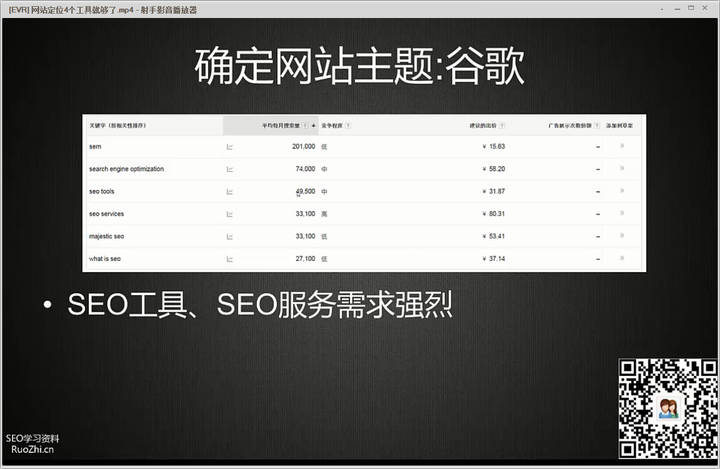The height and width of the screenshot is (469, 720).
Task: Select keyword search engine optimization
Action: click(x=126, y=169)
